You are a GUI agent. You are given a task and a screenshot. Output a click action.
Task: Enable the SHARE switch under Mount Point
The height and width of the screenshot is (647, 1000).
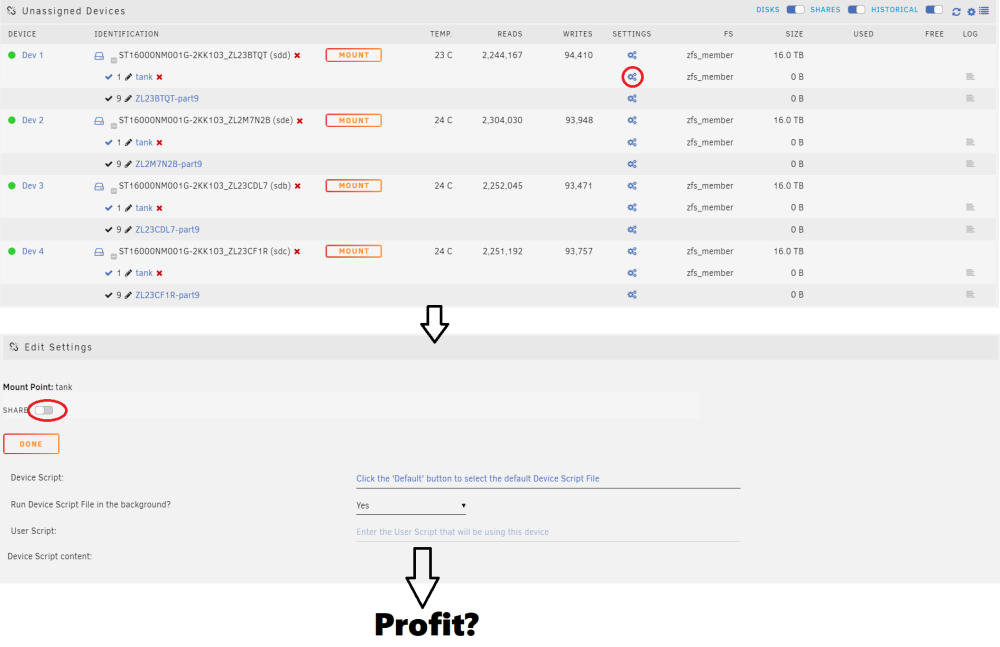tap(44, 410)
